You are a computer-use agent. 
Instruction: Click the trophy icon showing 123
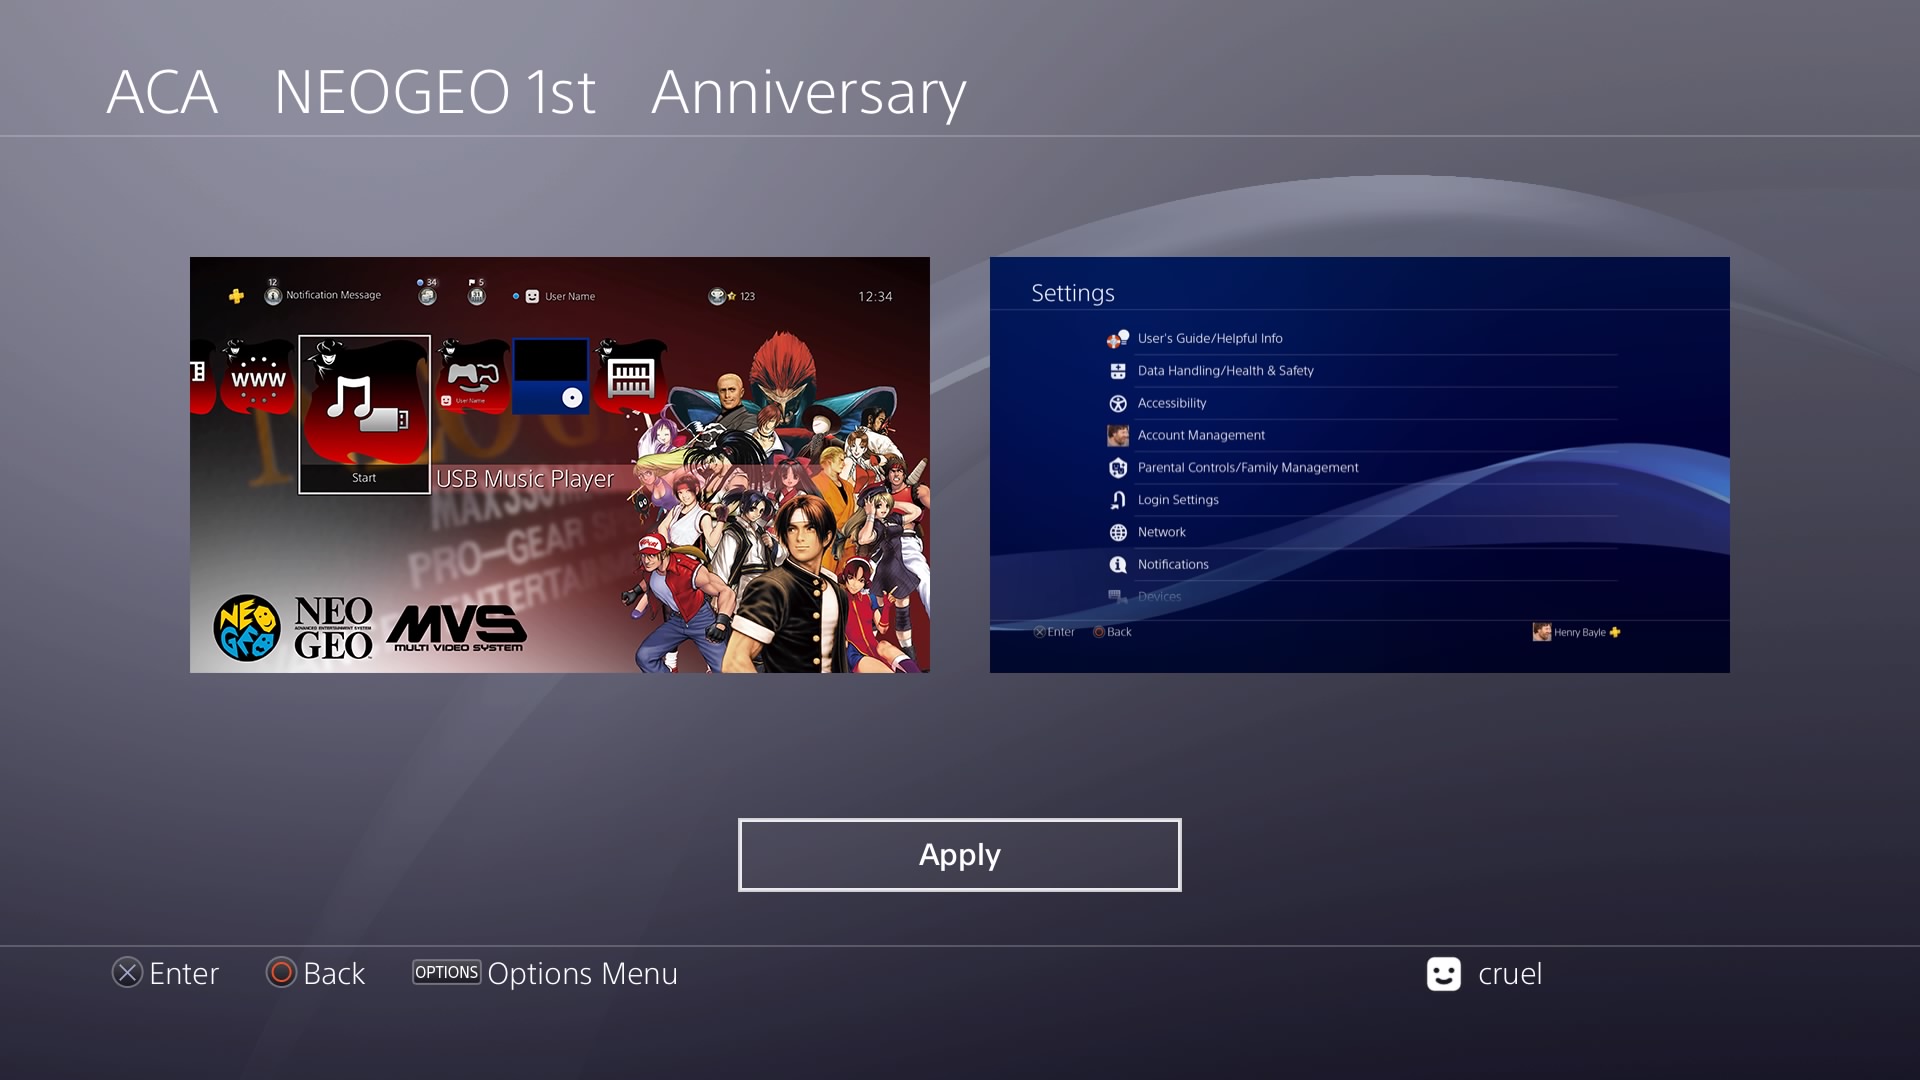coord(716,296)
